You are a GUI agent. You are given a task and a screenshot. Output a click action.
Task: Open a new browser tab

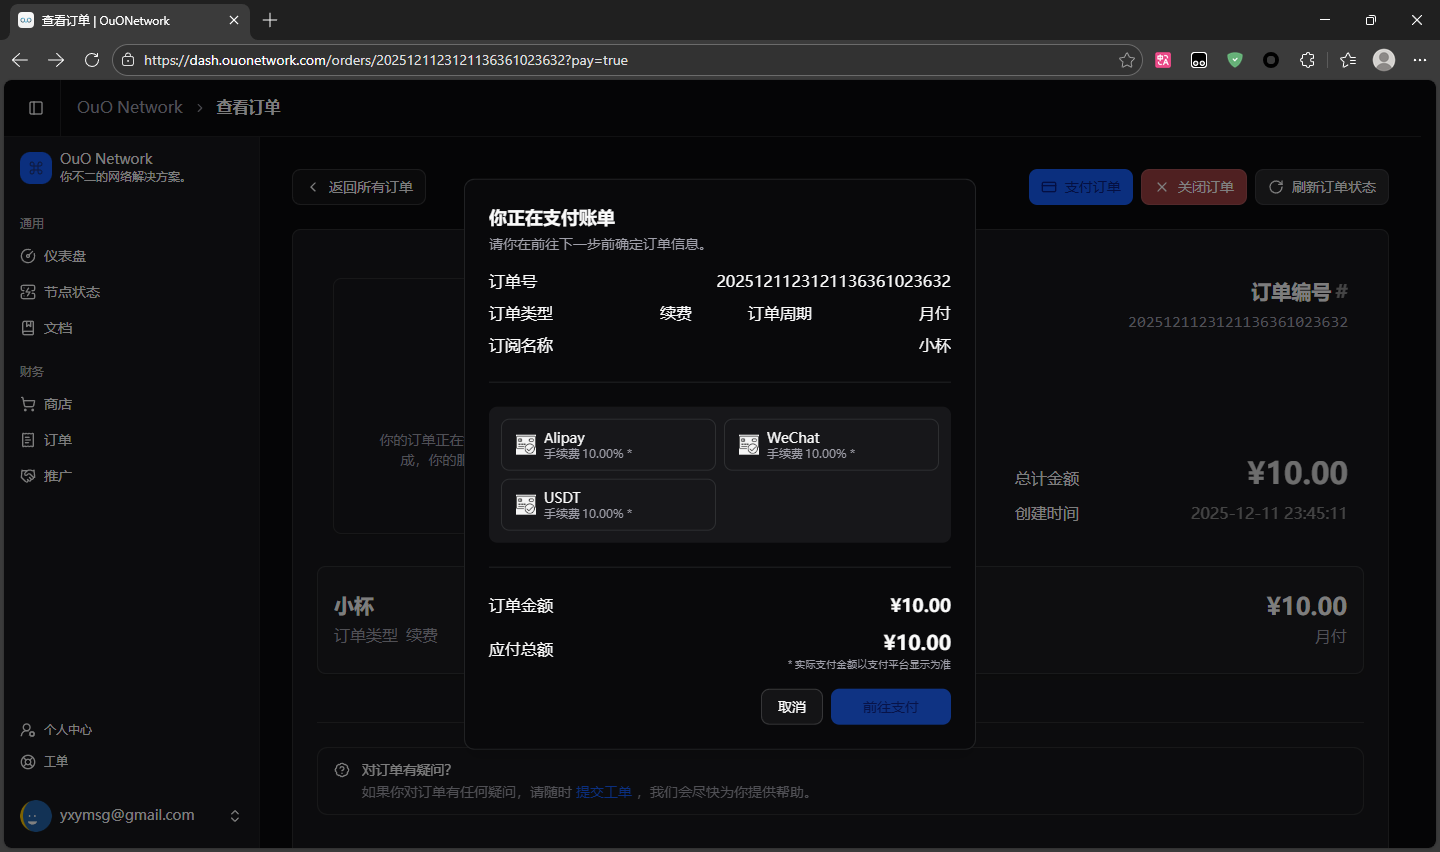[270, 20]
